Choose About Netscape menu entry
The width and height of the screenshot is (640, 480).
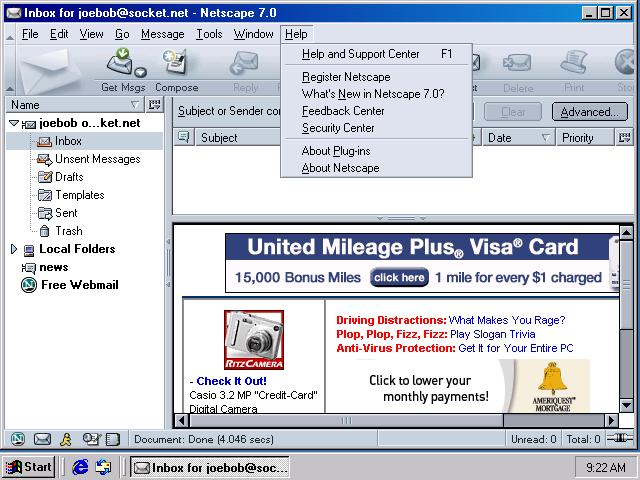(376, 168)
